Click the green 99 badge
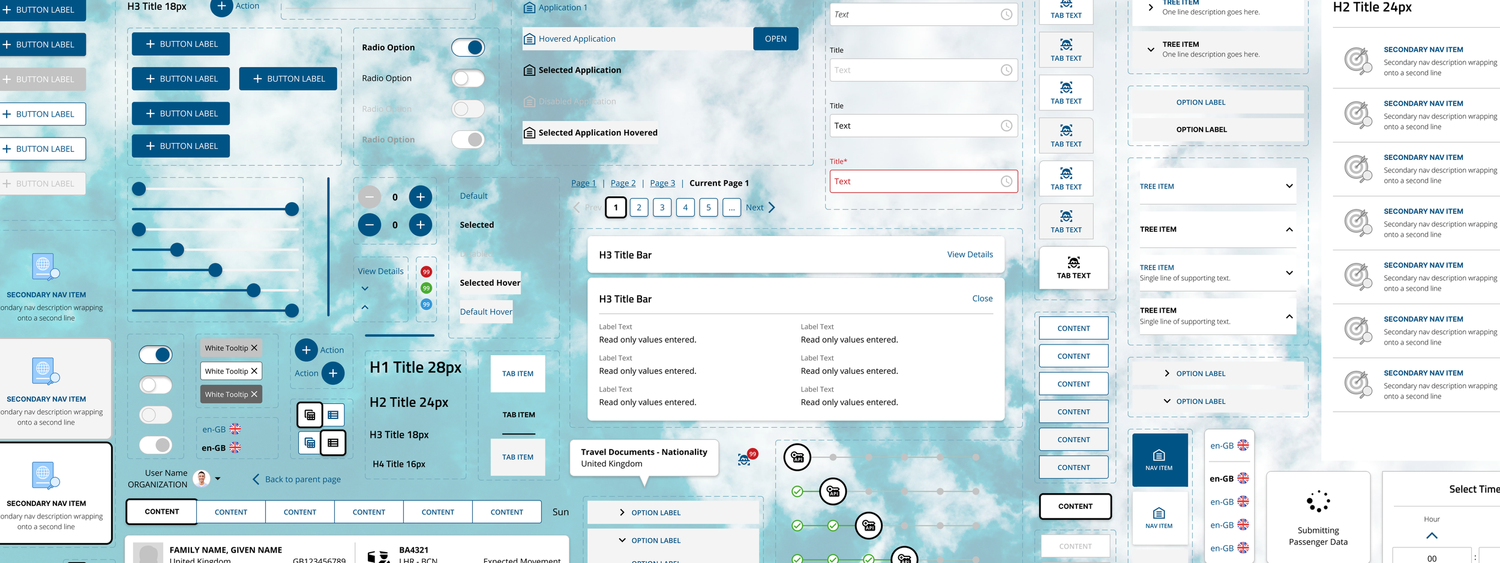 (426, 288)
